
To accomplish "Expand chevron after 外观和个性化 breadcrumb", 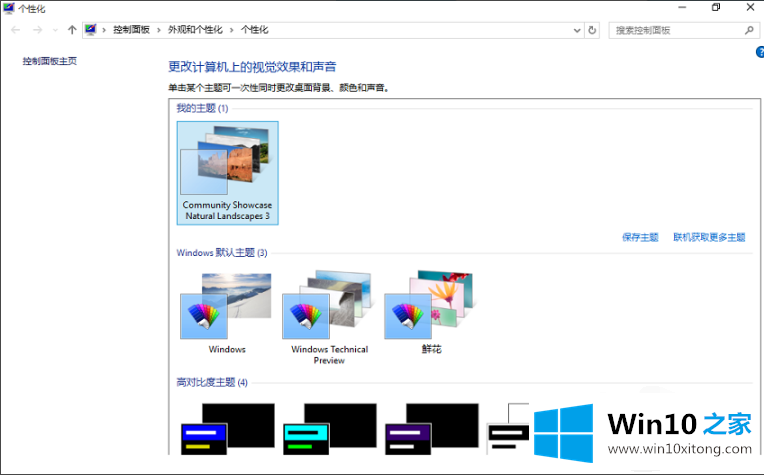I will tap(231, 30).
